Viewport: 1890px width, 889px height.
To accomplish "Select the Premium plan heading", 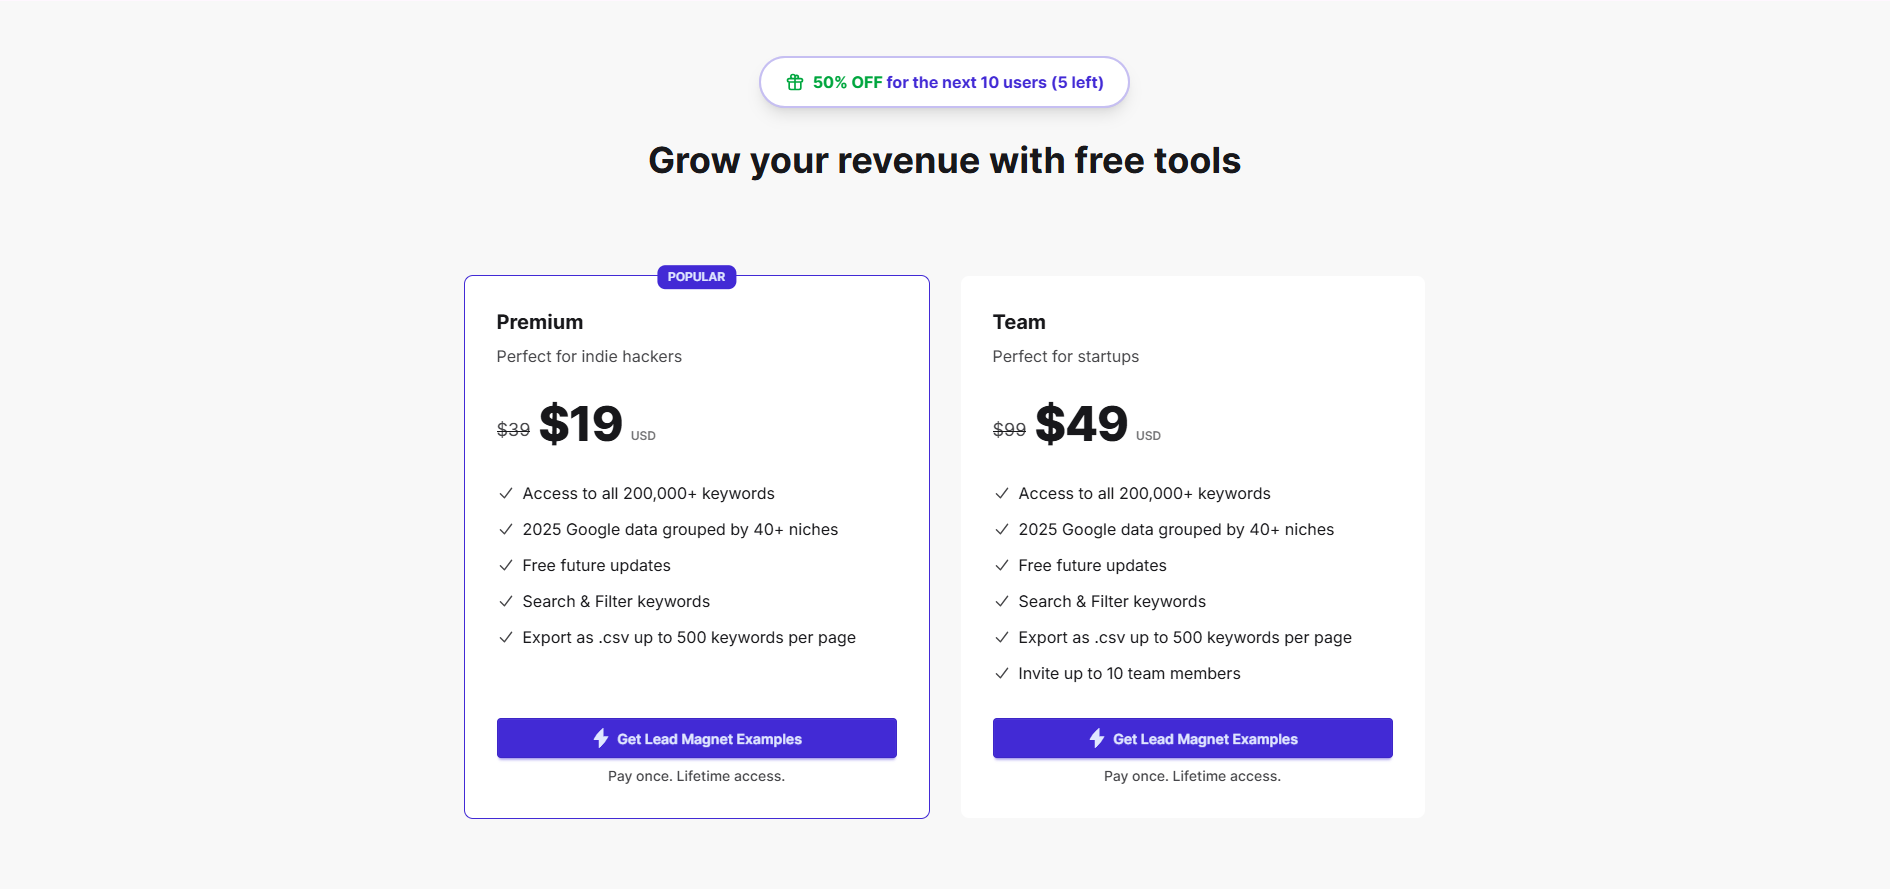I will point(540,322).
